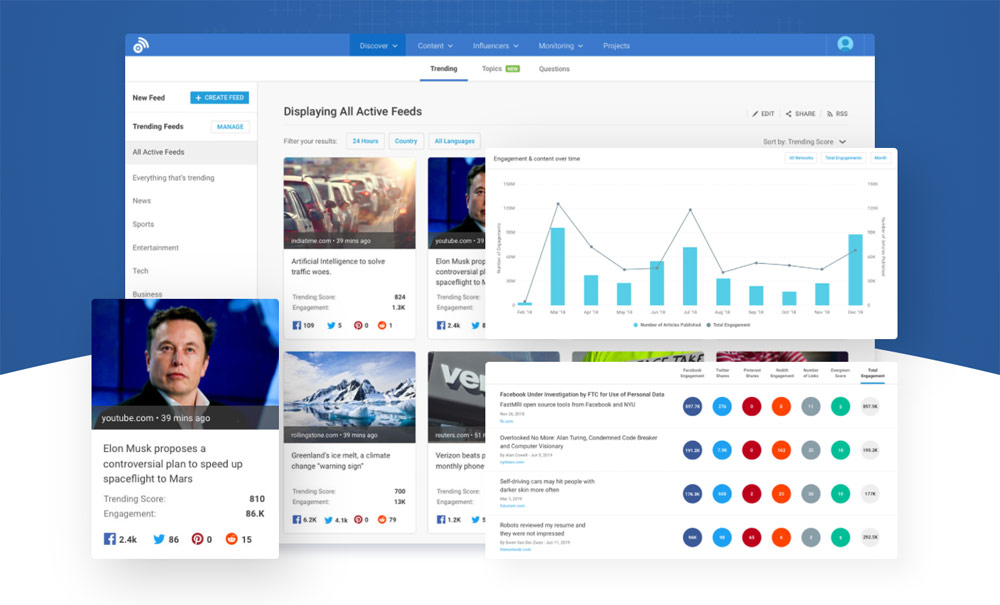The width and height of the screenshot is (1000, 605).
Task: Open 'Greenland's ice melt' article headline
Action: [x=341, y=460]
